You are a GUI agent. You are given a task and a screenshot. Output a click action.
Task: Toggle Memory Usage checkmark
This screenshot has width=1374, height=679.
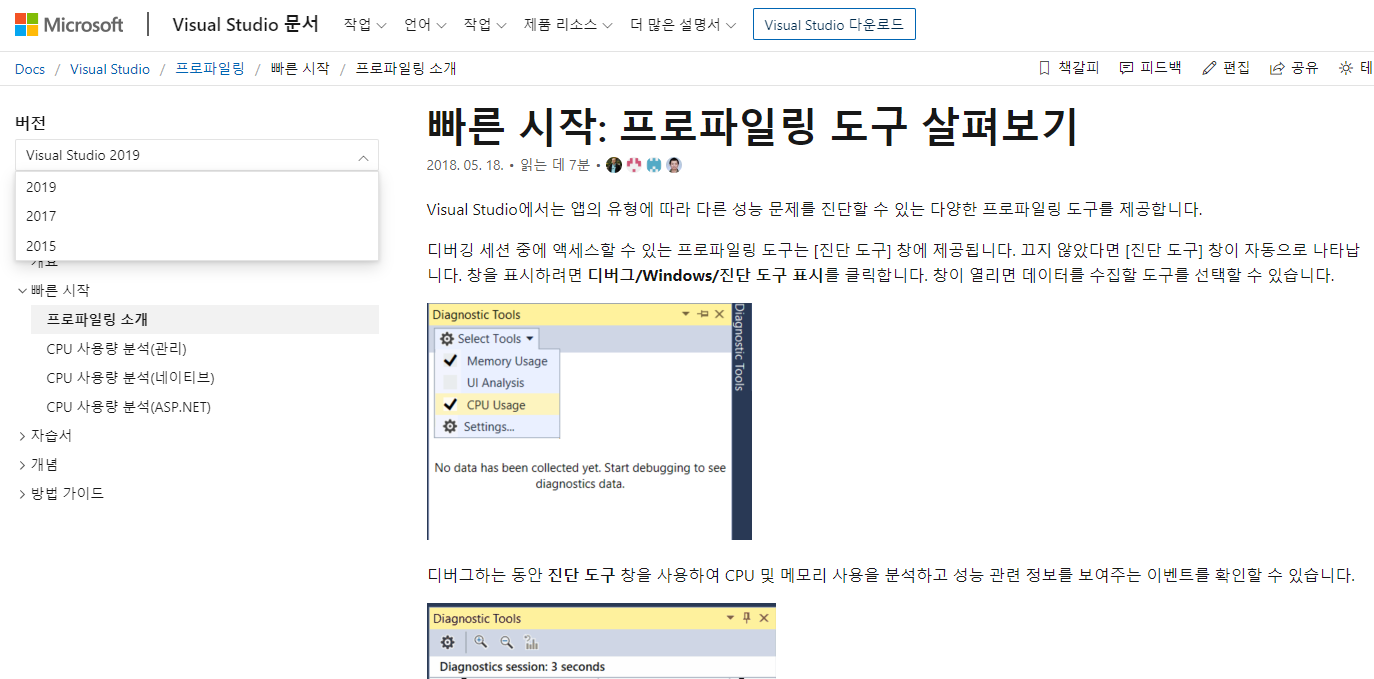[450, 361]
